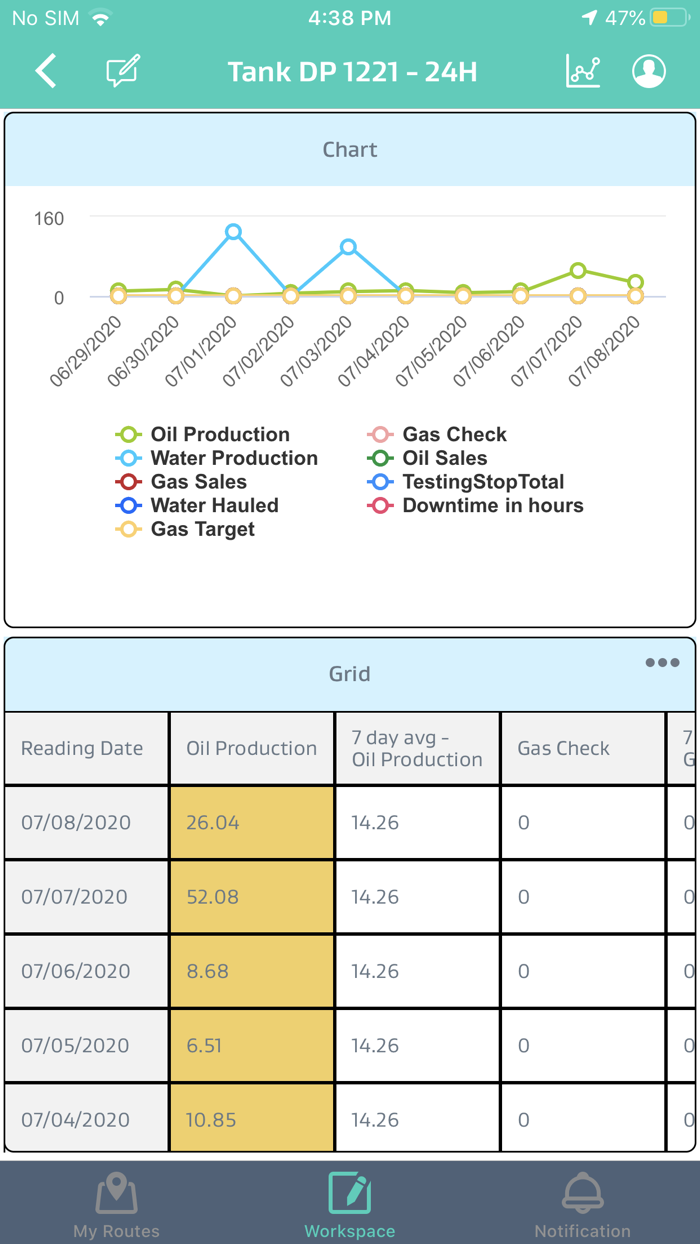Tap the Water Production peak on 07/01/2020
The width and height of the screenshot is (700, 1244).
pos(233,232)
